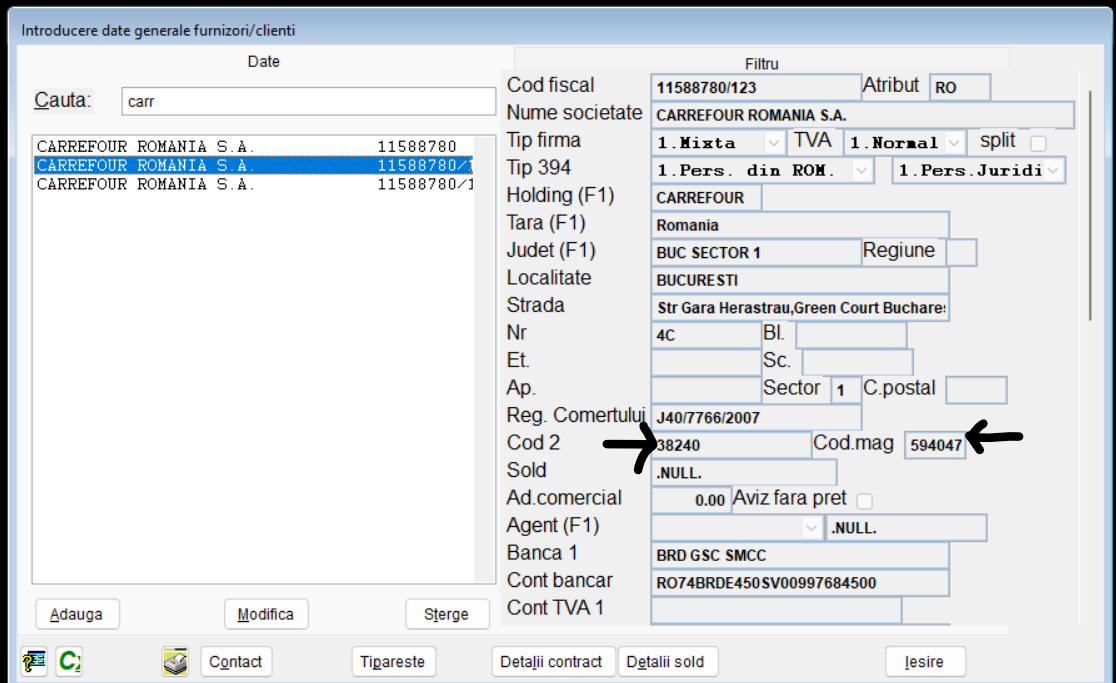
Task: Click the Sc. field
Action: 857,363
